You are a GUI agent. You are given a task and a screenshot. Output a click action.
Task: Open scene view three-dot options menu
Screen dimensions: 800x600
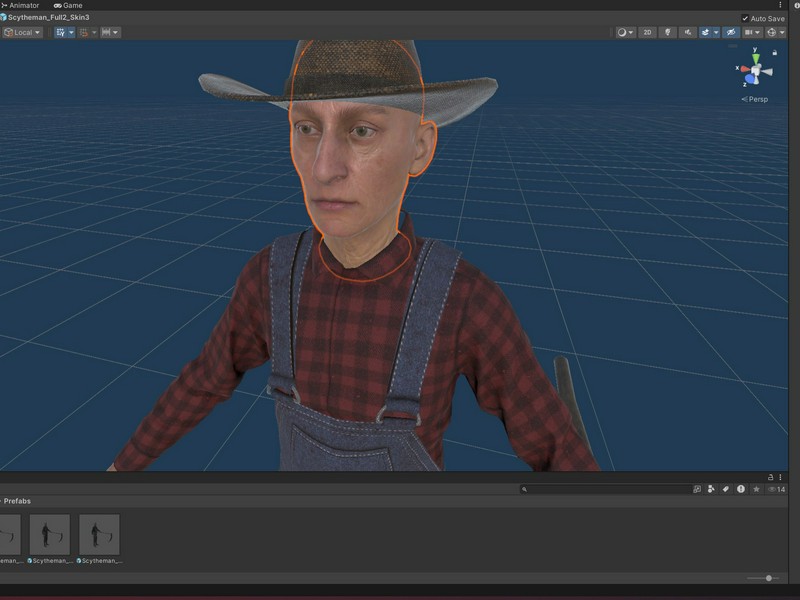point(780,5)
